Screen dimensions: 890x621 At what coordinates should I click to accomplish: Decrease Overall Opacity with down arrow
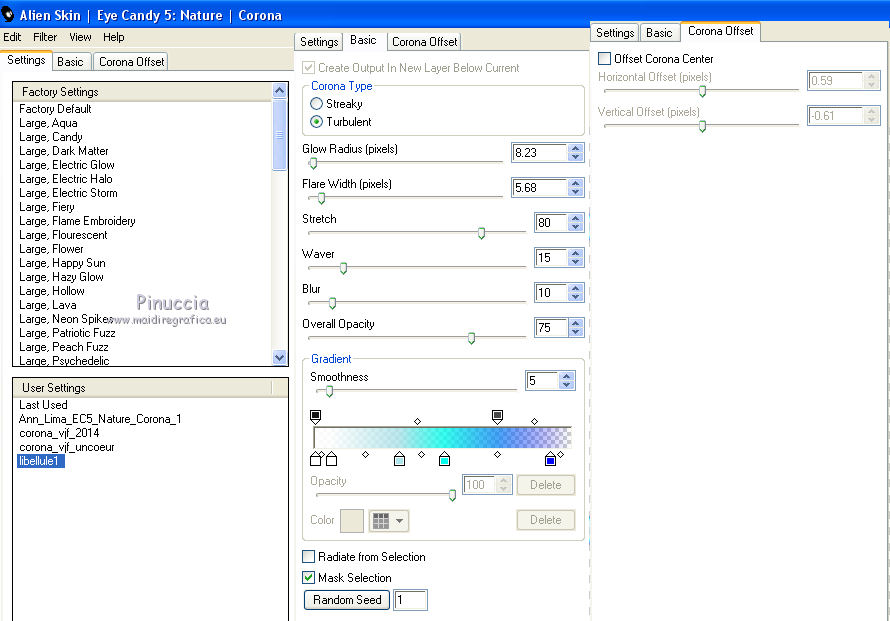pyautogui.click(x=576, y=332)
